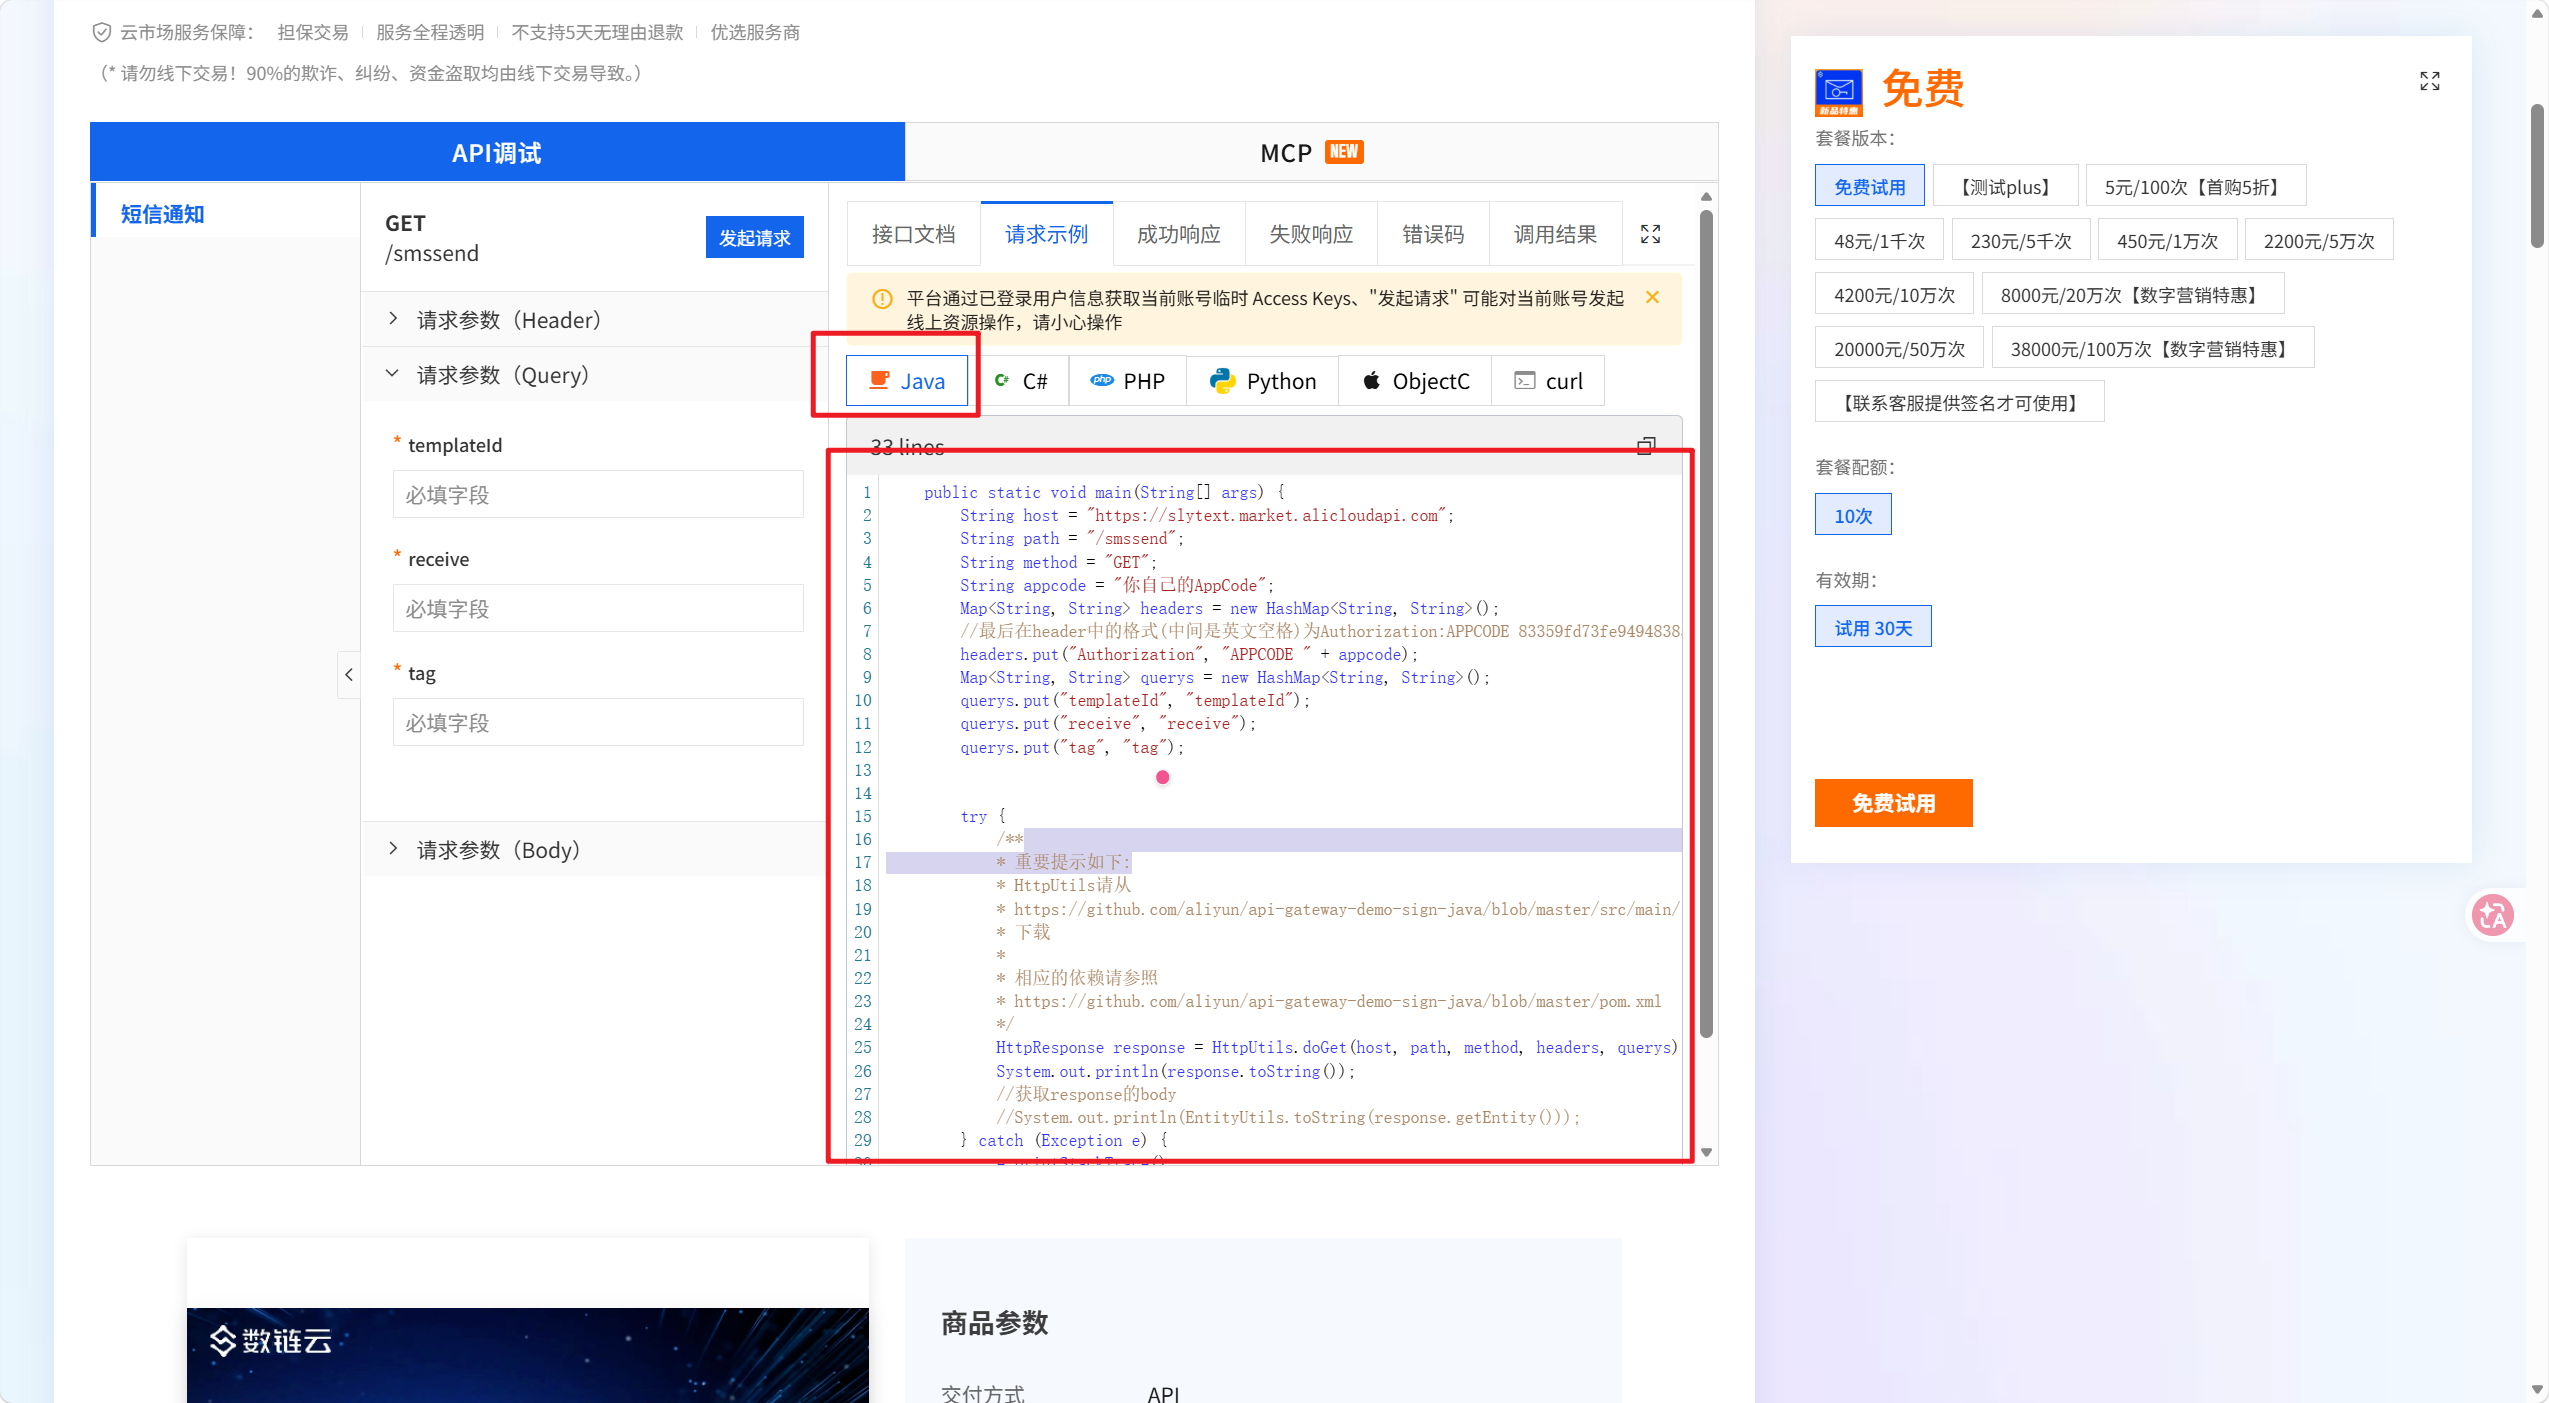Select the 免费试用 package option
This screenshot has width=2549, height=1403.
pyautogui.click(x=1869, y=186)
